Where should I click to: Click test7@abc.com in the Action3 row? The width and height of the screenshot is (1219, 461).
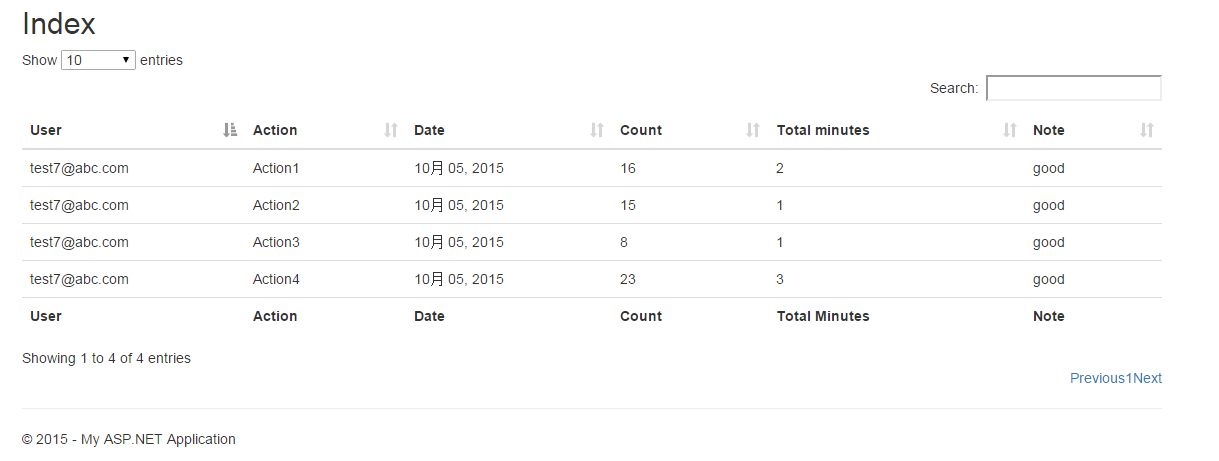click(79, 242)
